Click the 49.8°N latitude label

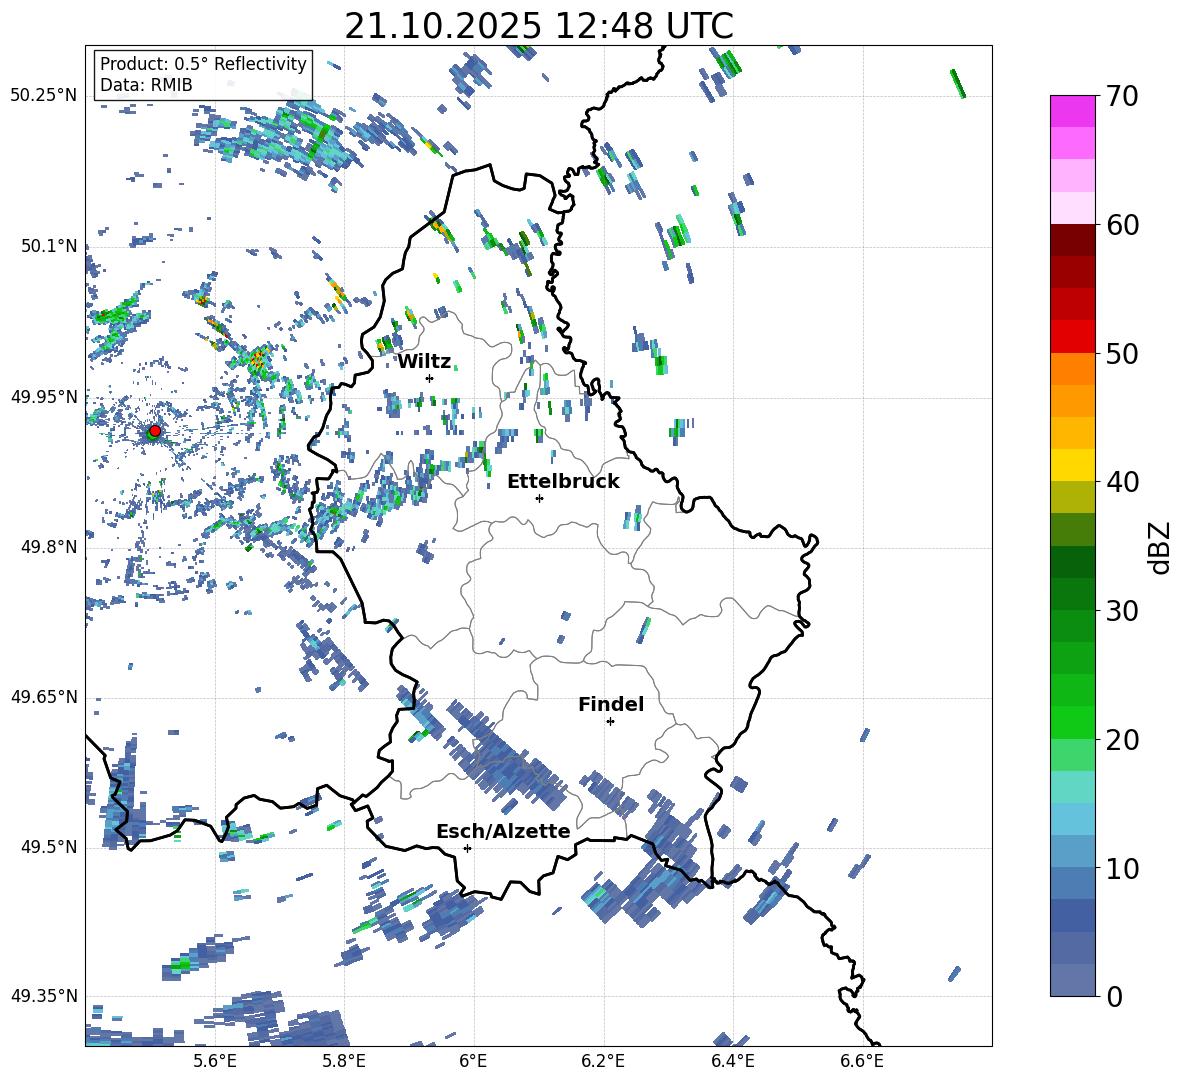pos(49,547)
